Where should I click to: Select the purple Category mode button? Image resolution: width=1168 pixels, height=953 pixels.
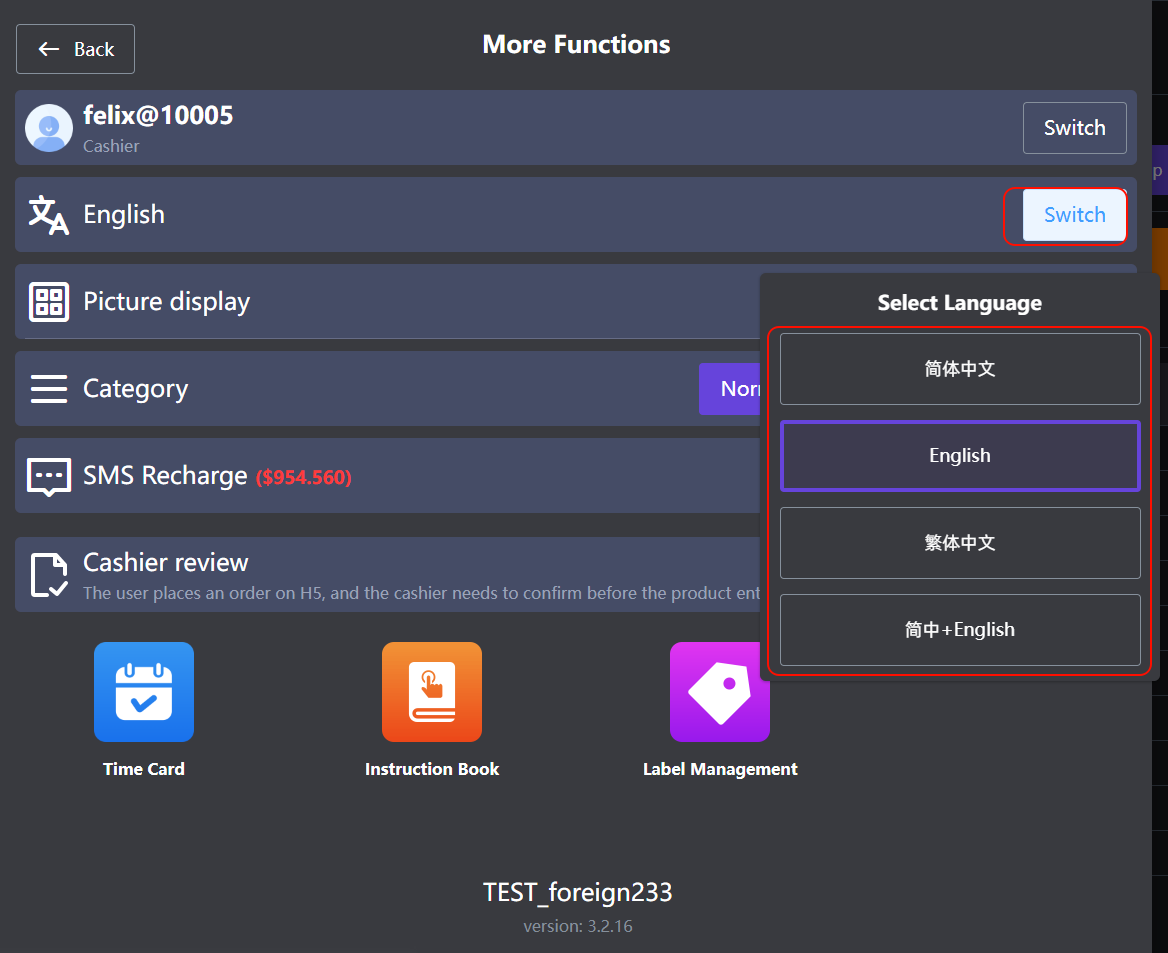click(x=730, y=389)
